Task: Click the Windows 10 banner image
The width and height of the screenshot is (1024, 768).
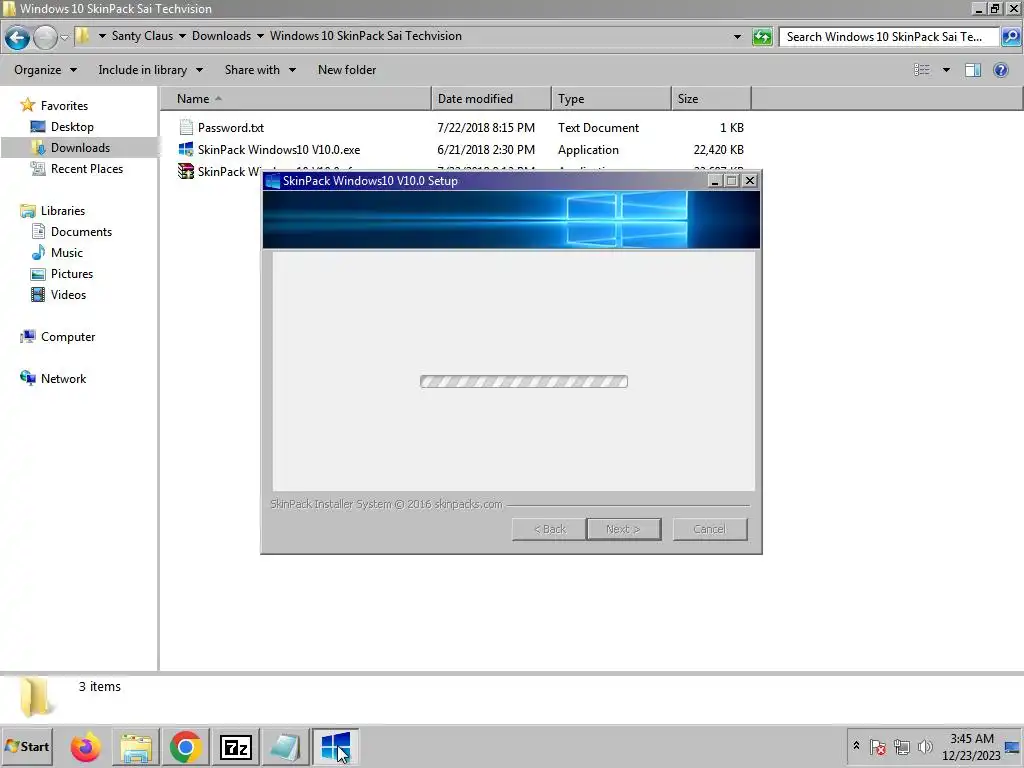Action: (x=511, y=219)
